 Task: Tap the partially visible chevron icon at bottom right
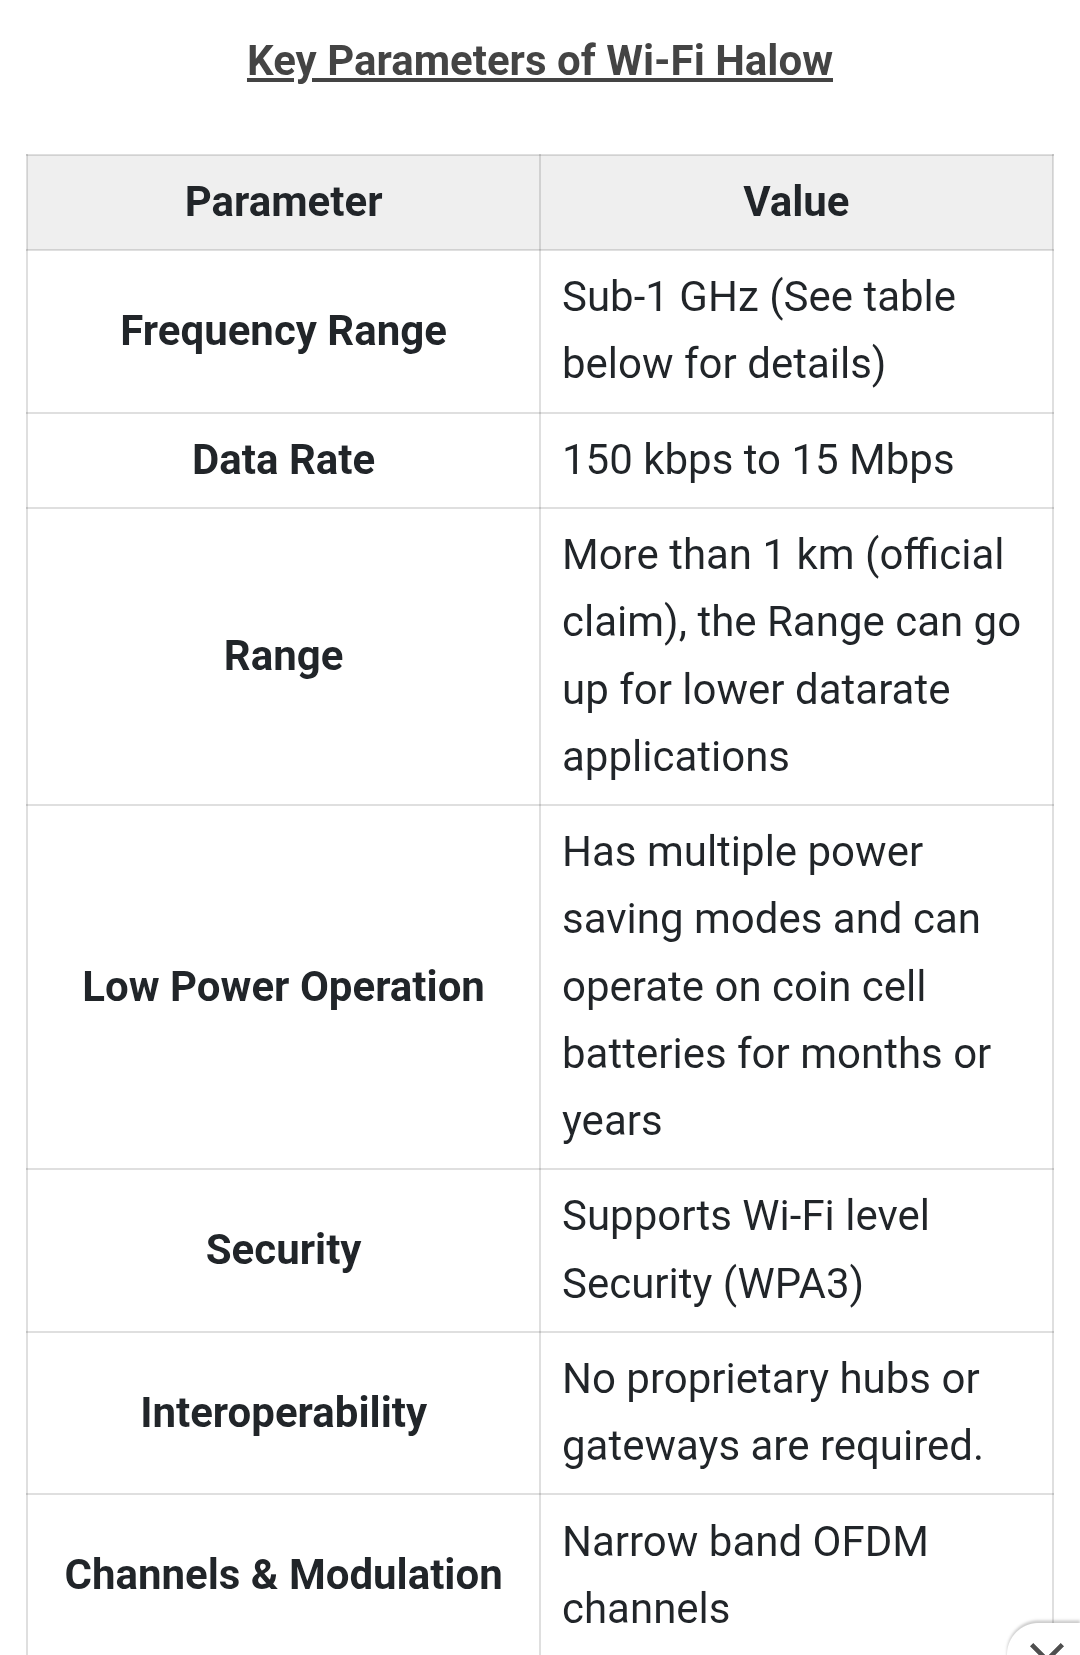(1047, 1644)
